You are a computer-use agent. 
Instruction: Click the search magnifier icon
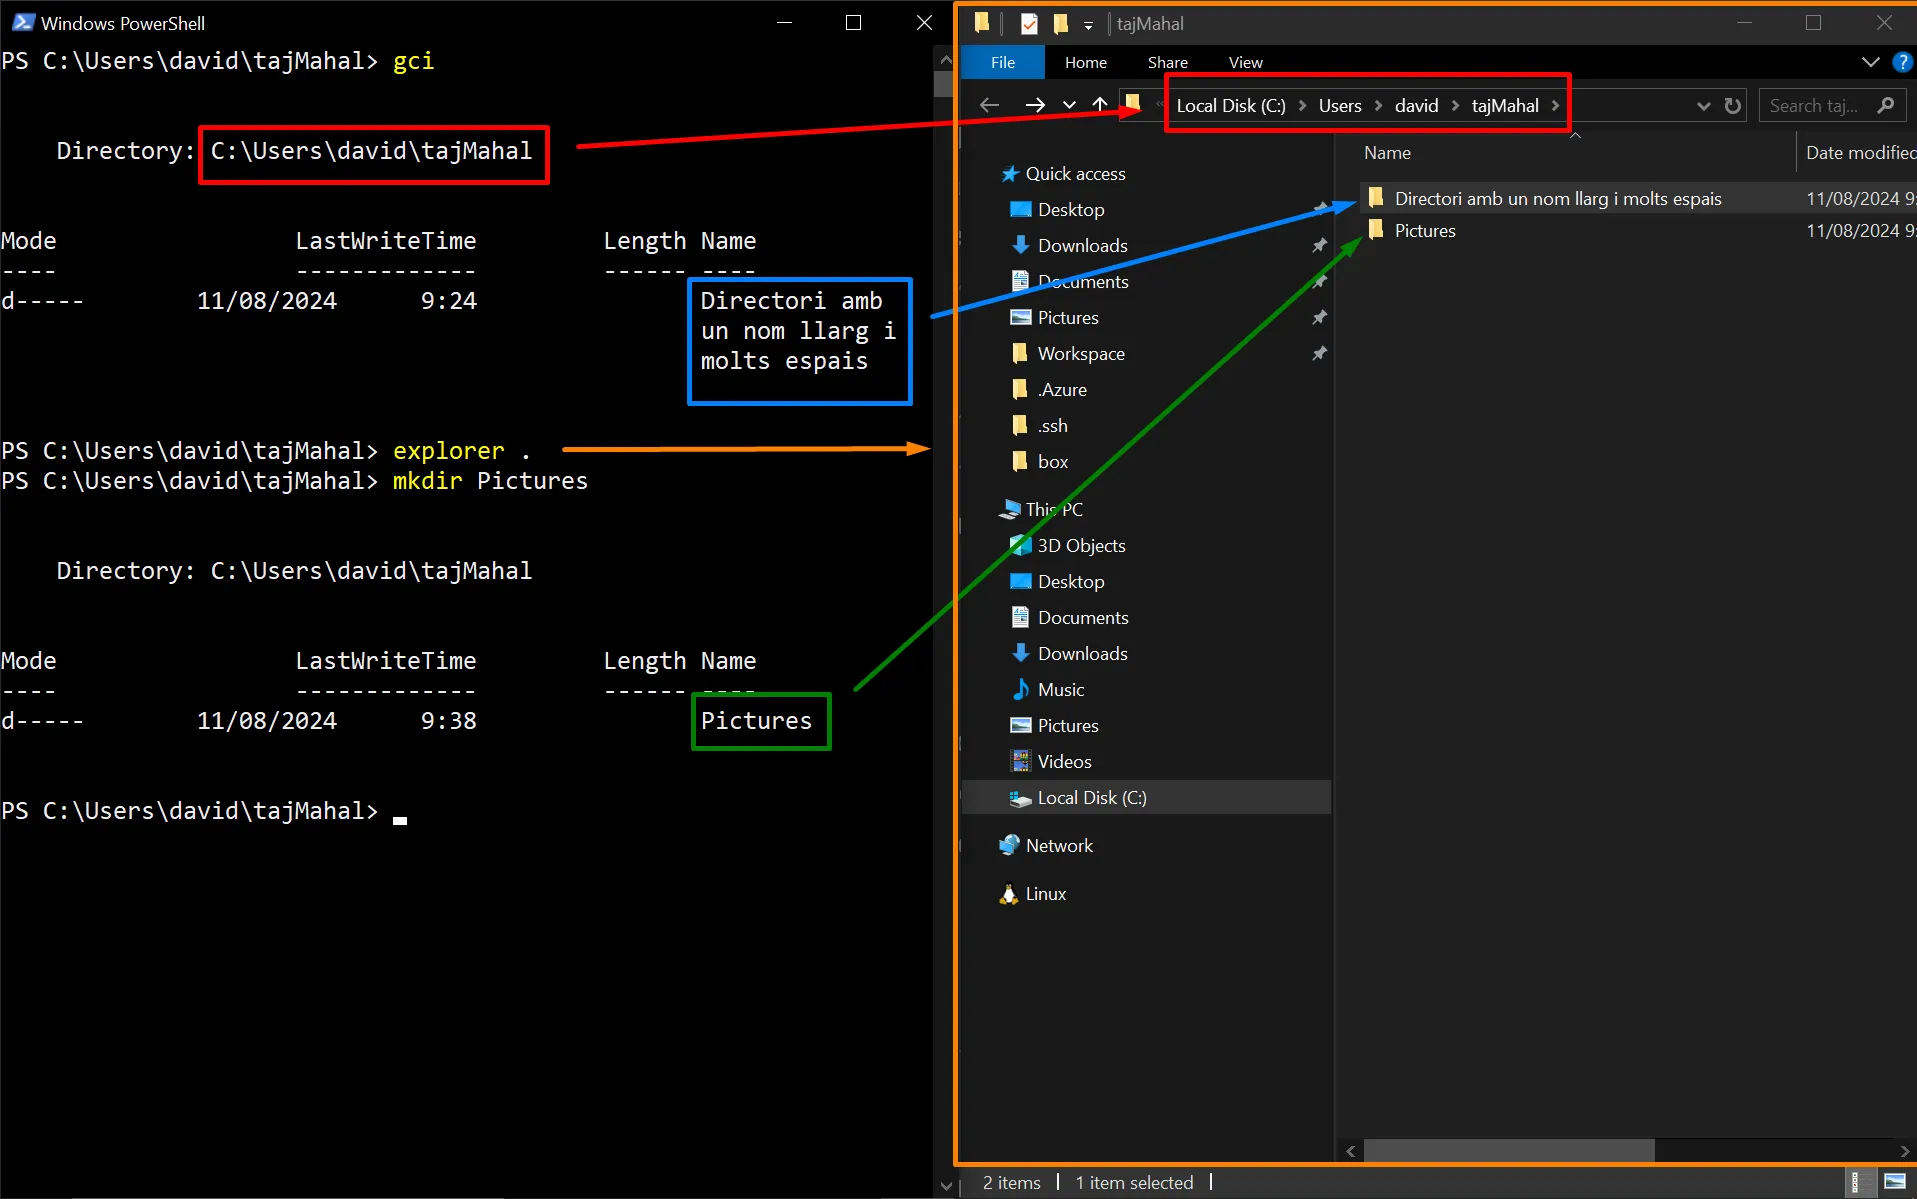[x=1886, y=105]
